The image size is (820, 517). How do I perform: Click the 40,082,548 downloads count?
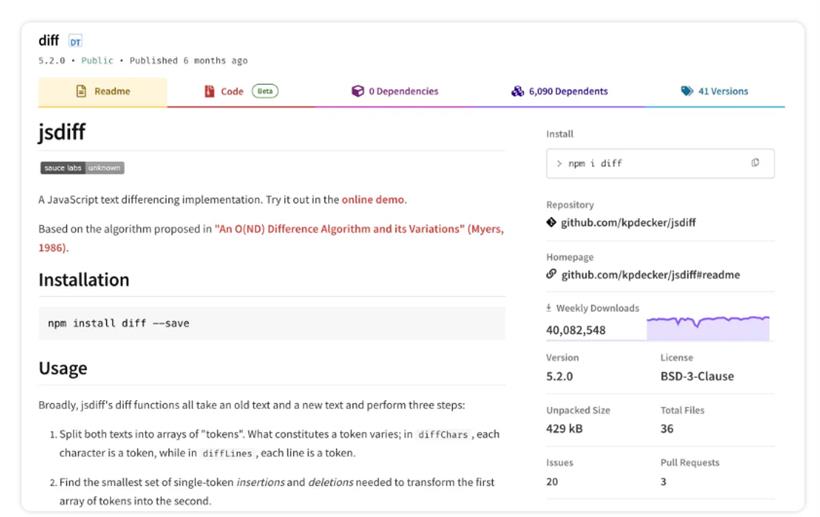[x=576, y=330]
